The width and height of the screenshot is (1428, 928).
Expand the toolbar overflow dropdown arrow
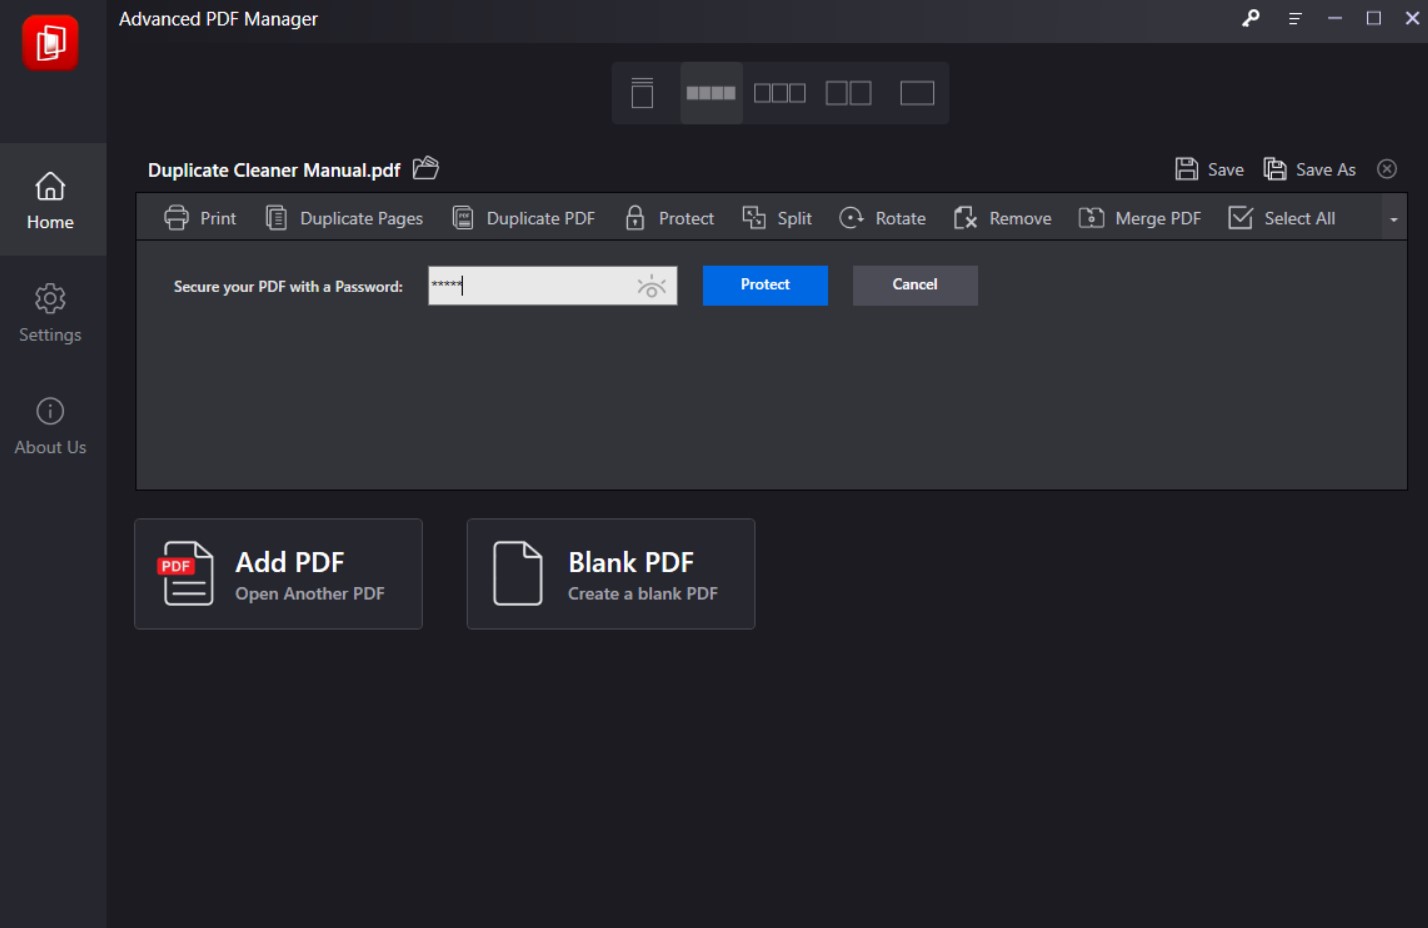click(1393, 219)
